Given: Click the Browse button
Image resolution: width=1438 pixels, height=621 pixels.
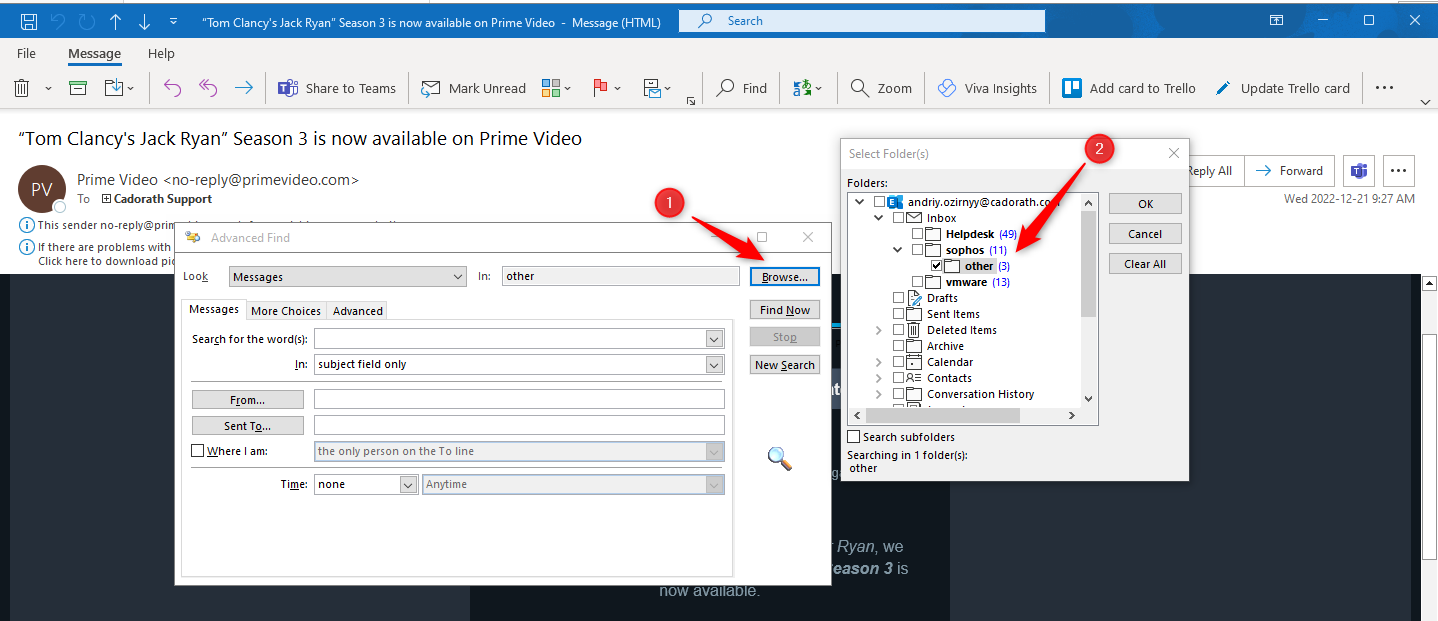Looking at the screenshot, I should coord(785,276).
